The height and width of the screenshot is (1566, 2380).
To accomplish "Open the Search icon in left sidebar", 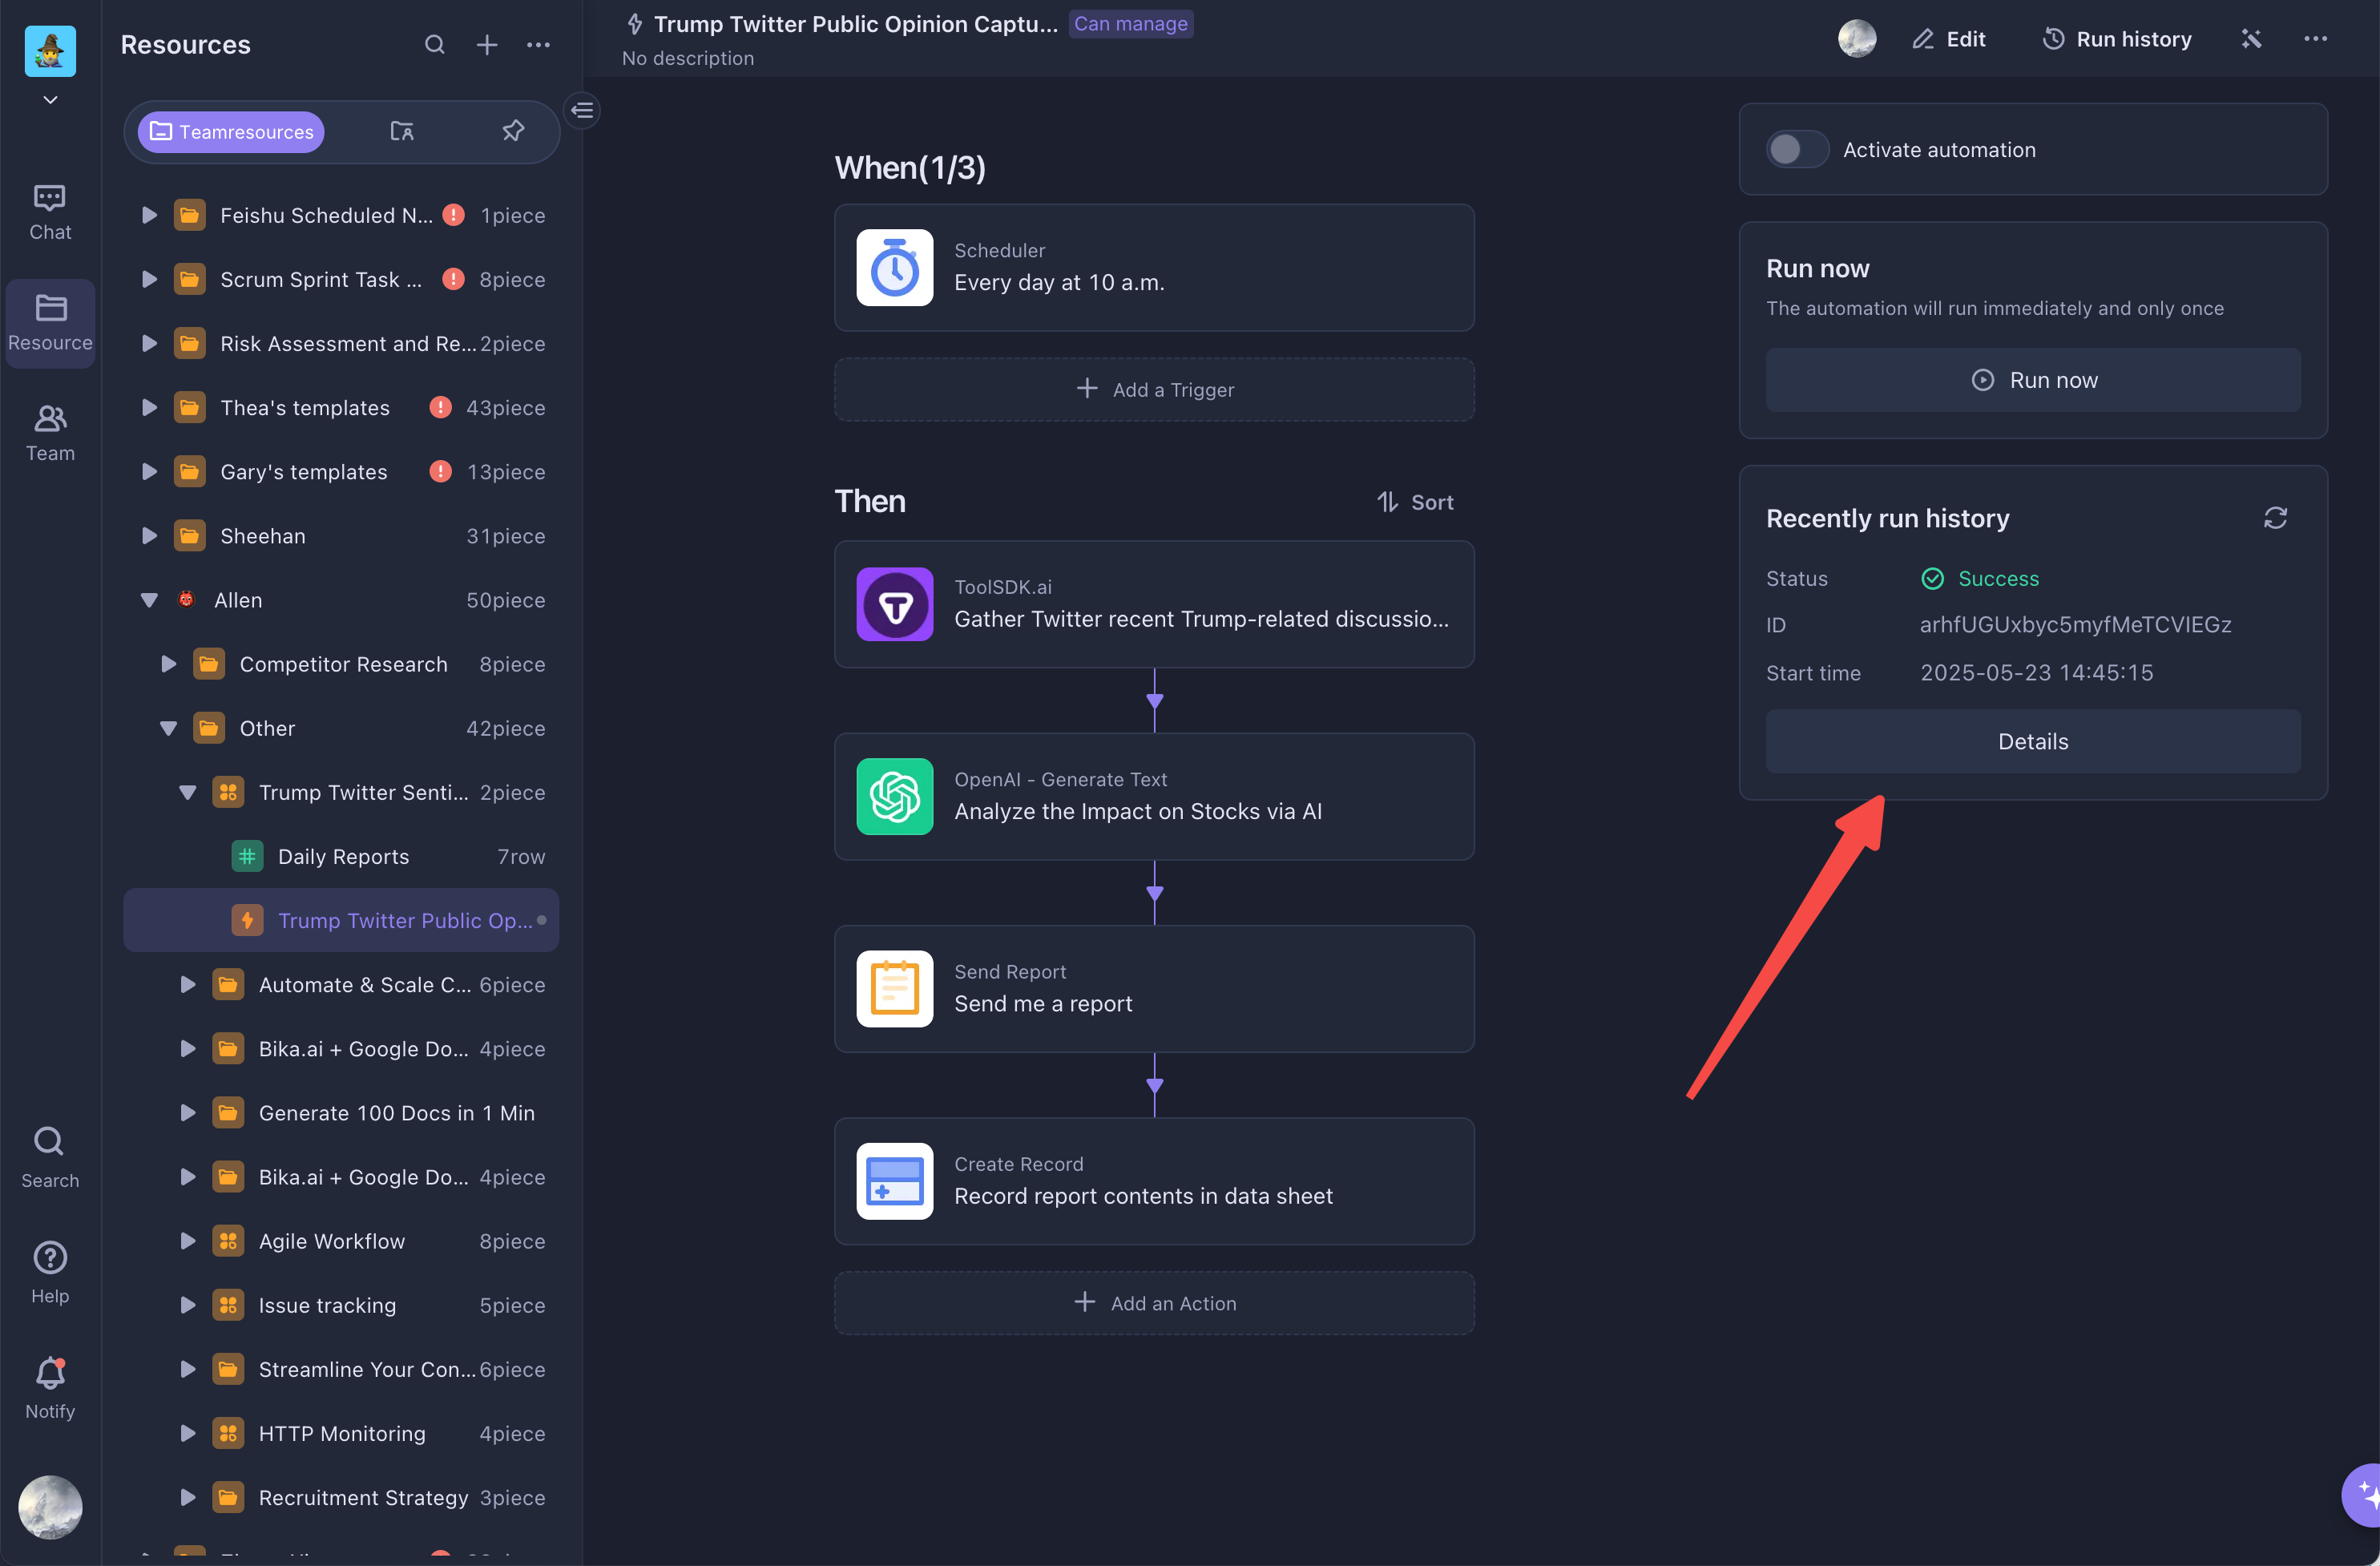I will point(50,1158).
